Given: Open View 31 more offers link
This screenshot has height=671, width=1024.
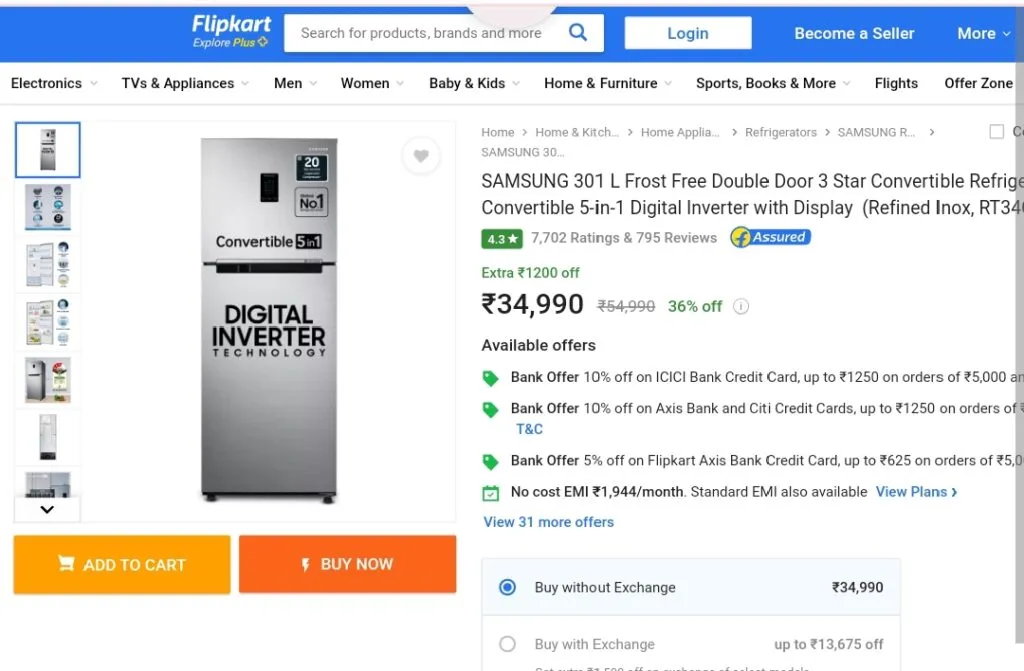Looking at the screenshot, I should pyautogui.click(x=549, y=522).
